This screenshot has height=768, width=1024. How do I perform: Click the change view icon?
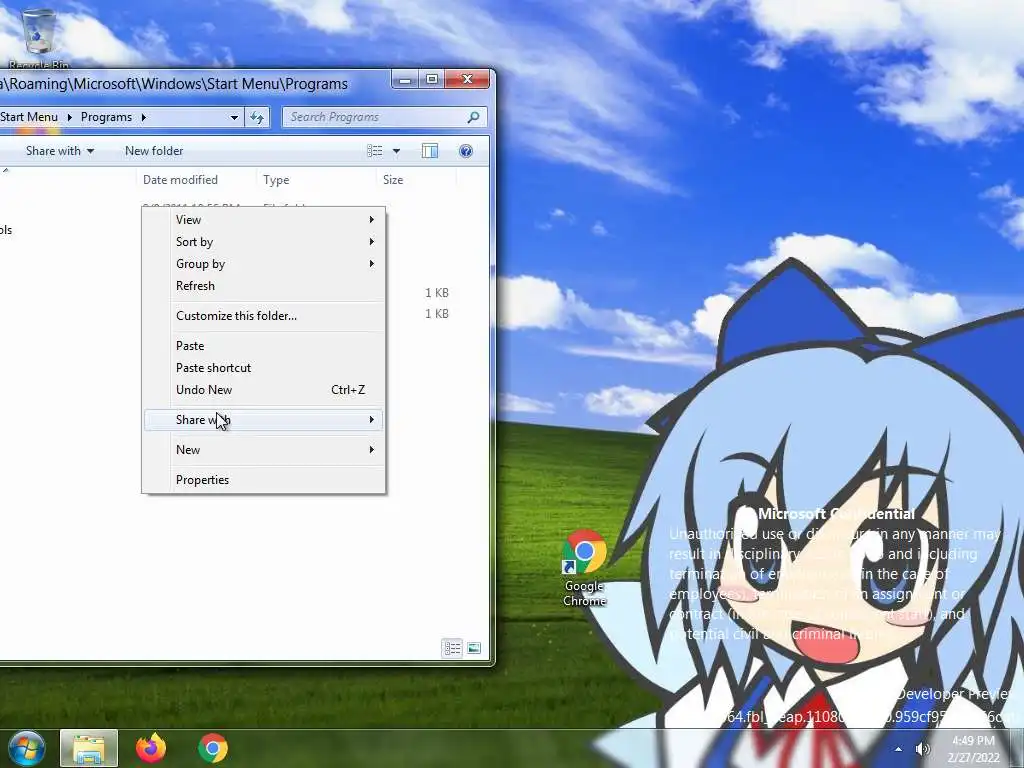pyautogui.click(x=375, y=151)
